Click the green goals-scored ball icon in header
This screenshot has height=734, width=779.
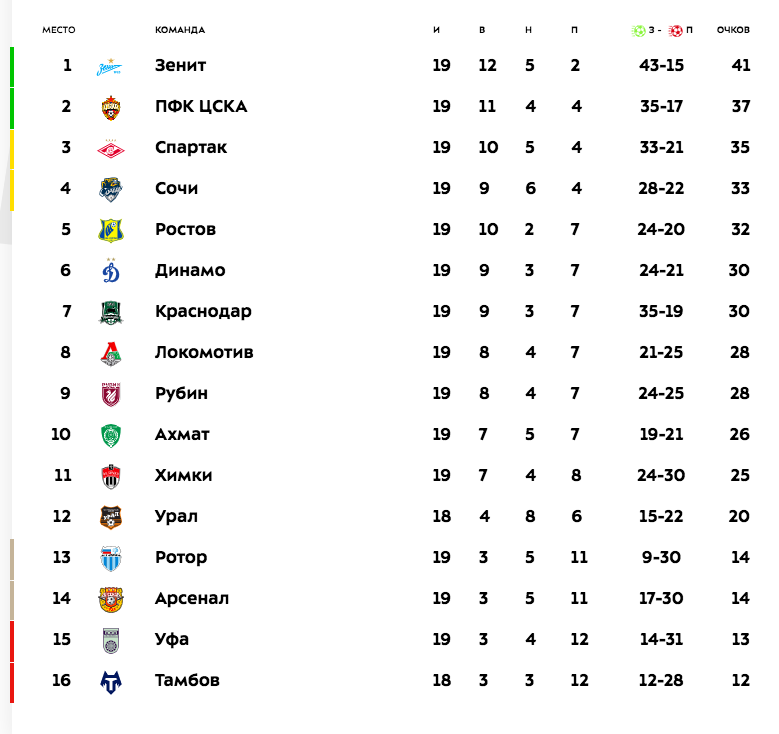click(638, 30)
